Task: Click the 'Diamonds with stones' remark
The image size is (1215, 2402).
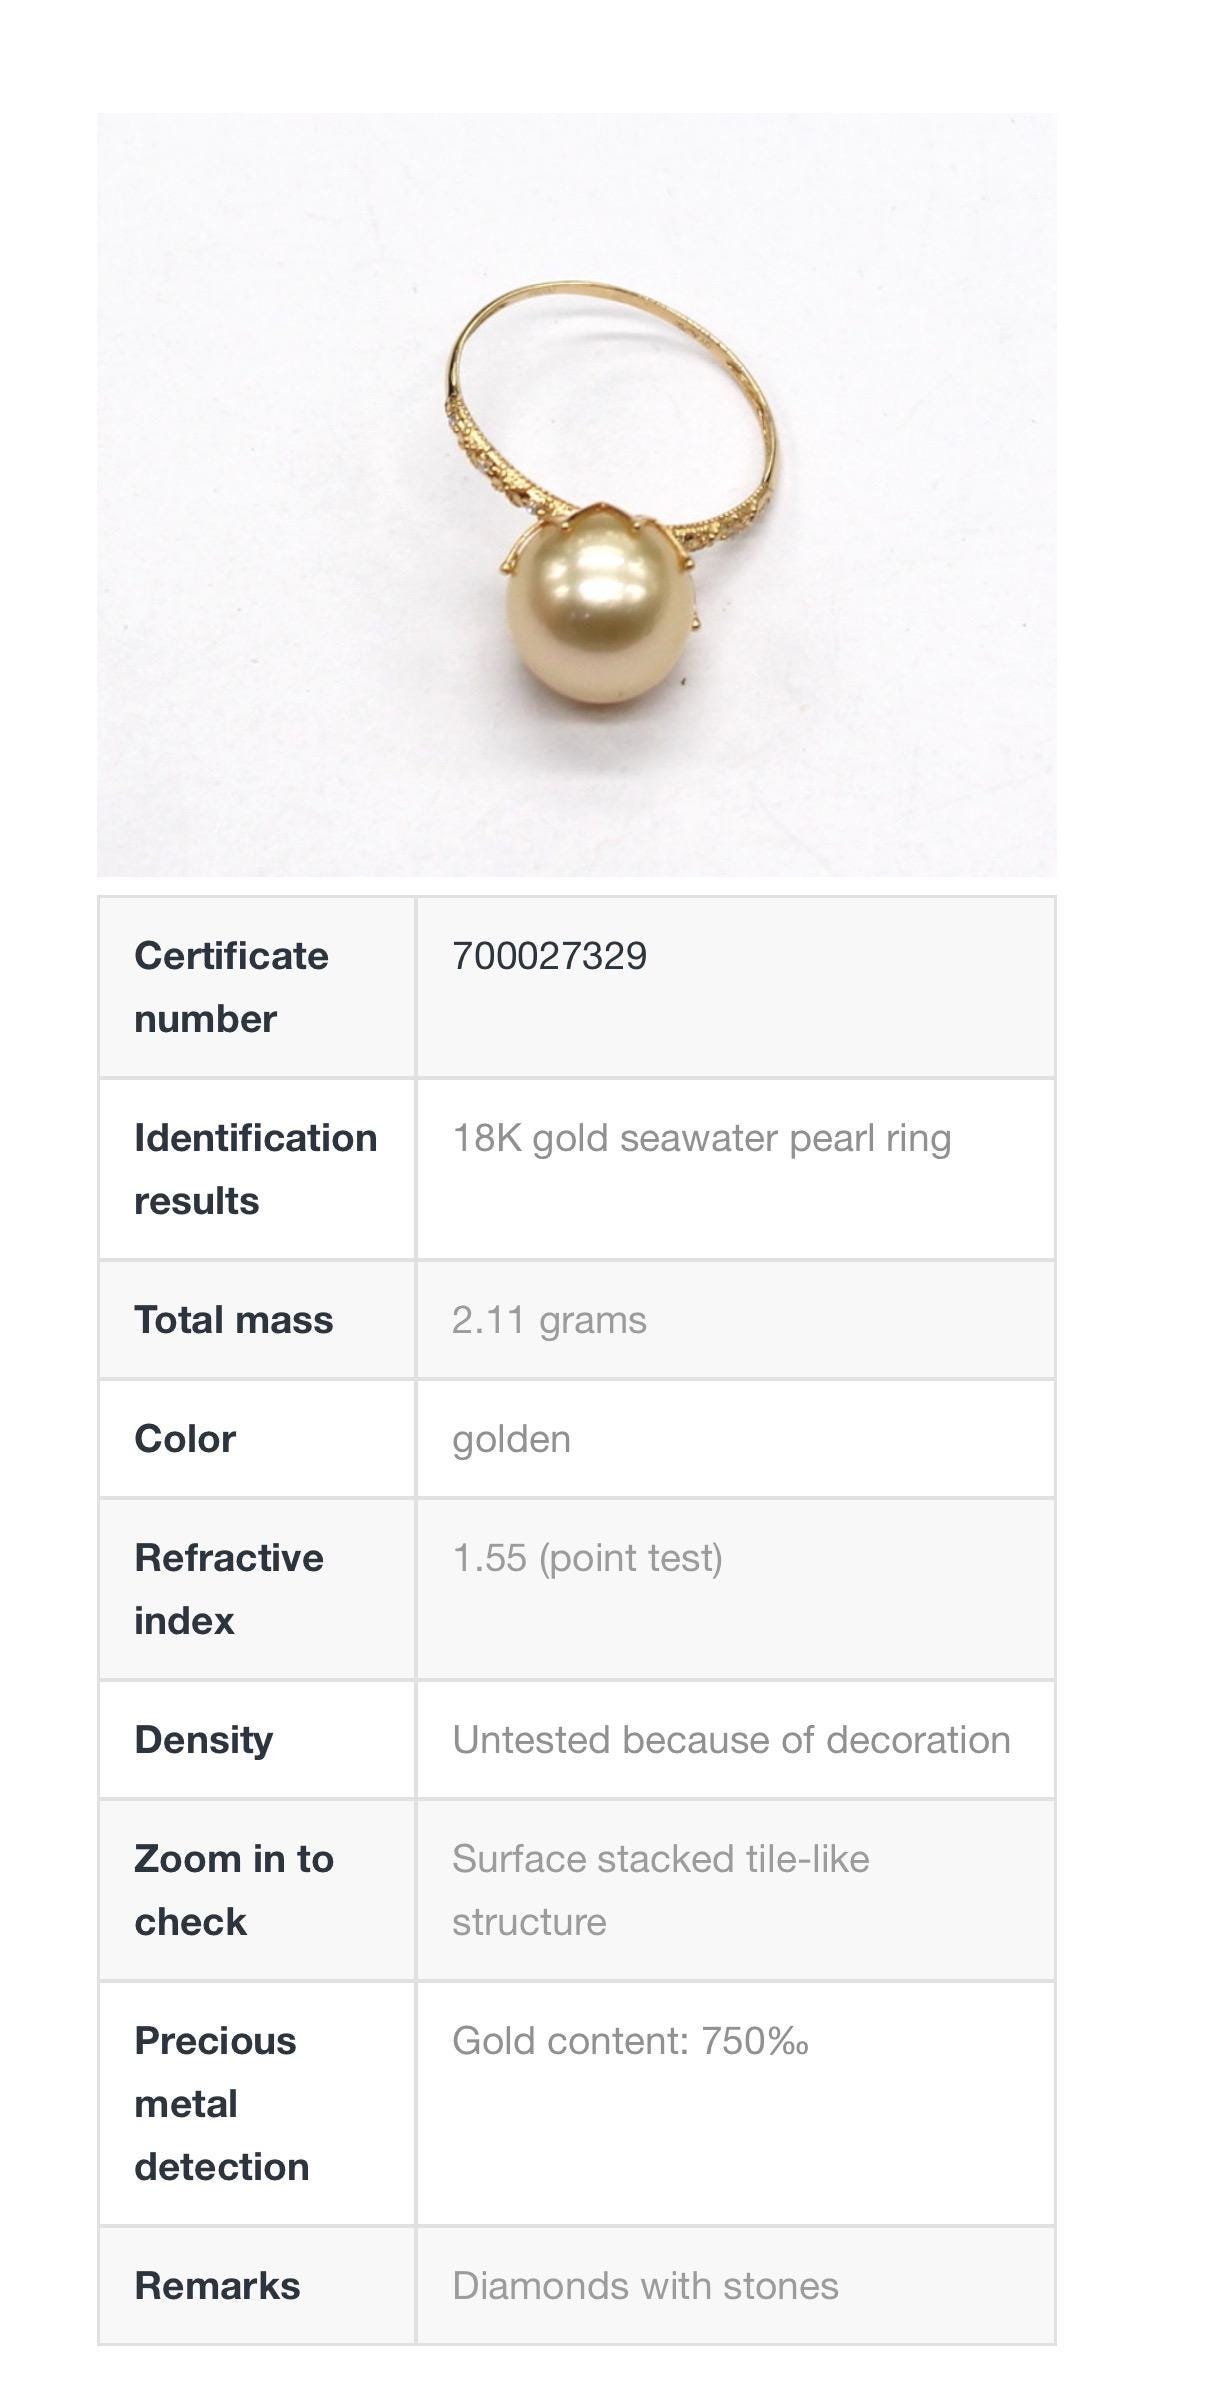Action: (645, 2286)
